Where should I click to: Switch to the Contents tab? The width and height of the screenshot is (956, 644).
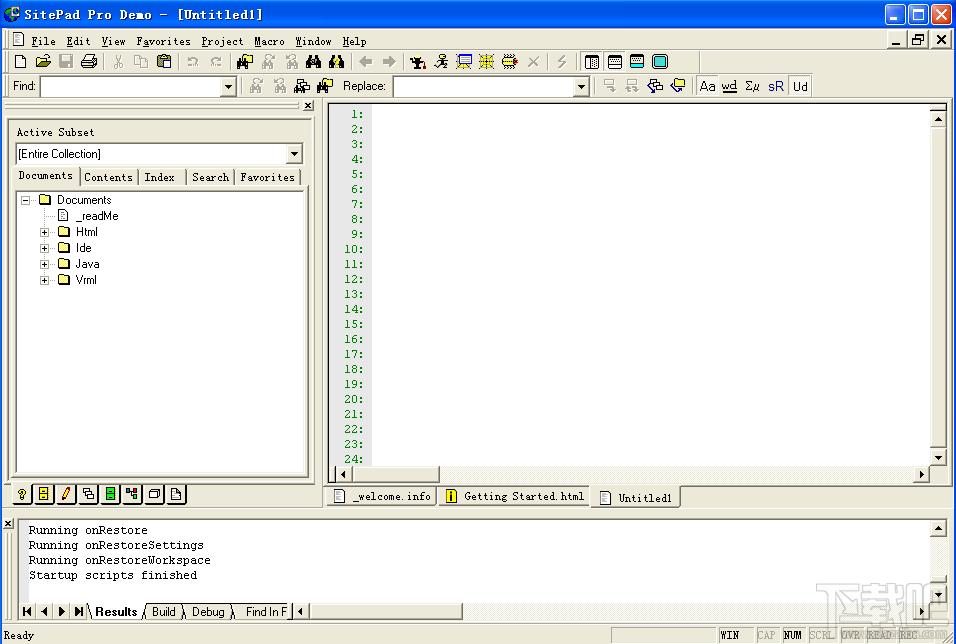[x=109, y=177]
